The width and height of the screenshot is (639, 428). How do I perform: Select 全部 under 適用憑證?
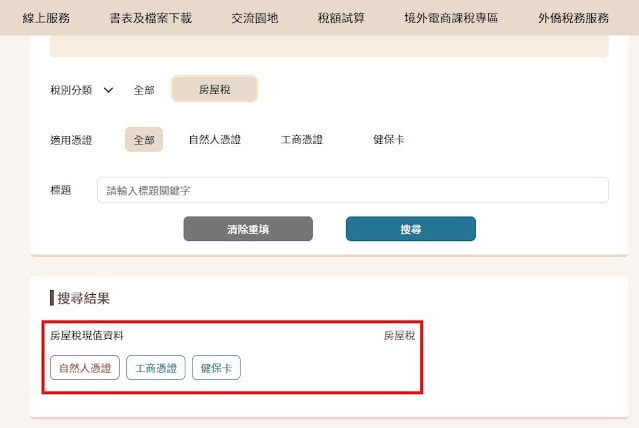[x=144, y=139]
